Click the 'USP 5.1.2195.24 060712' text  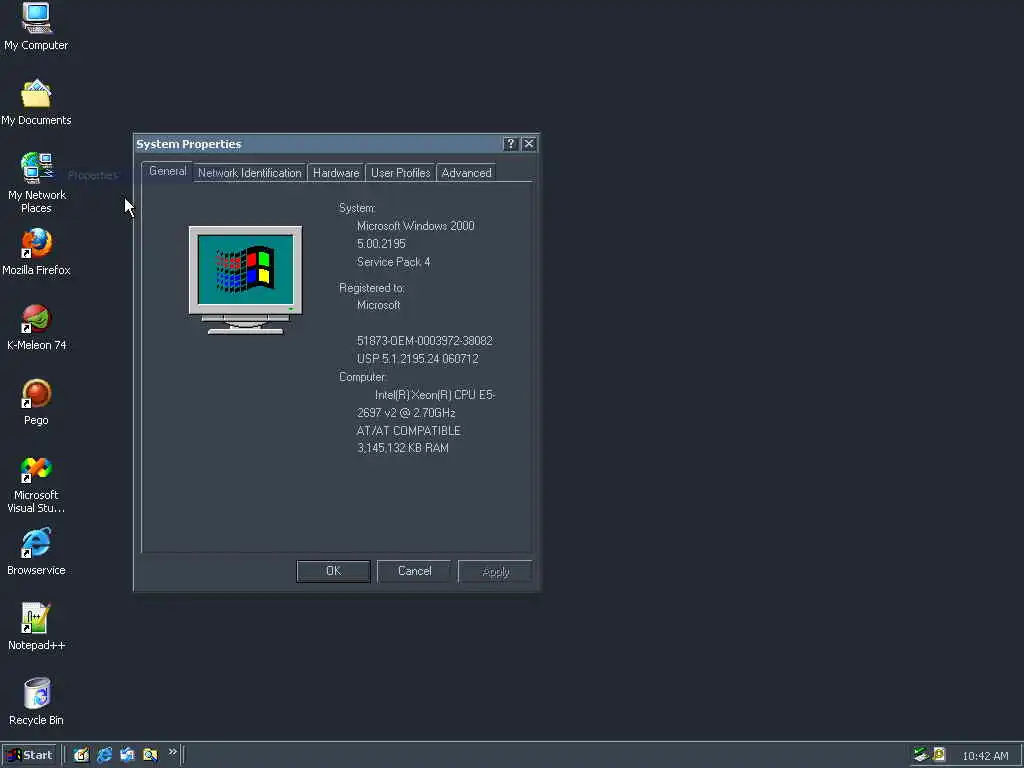point(417,359)
